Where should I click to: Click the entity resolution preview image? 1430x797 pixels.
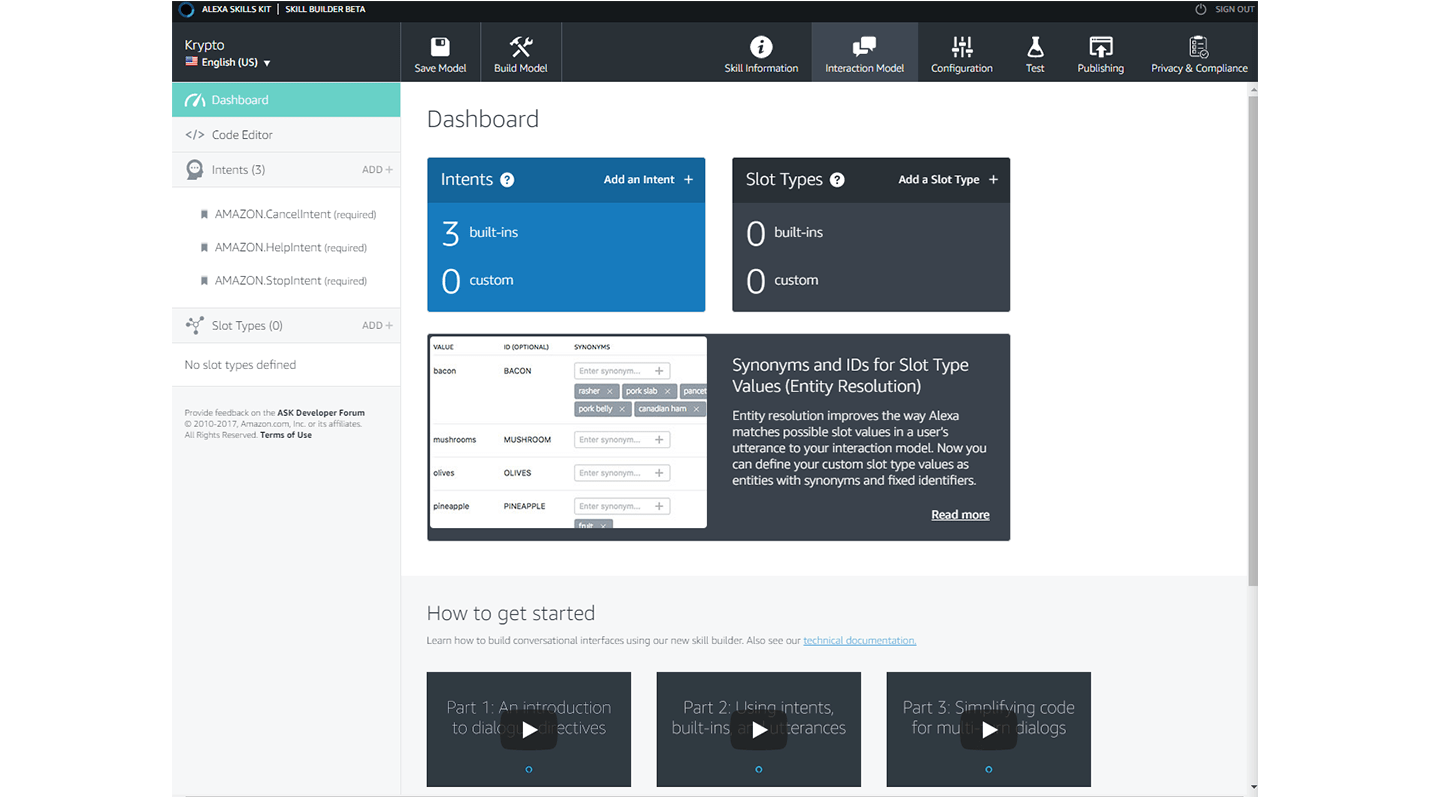(x=568, y=432)
